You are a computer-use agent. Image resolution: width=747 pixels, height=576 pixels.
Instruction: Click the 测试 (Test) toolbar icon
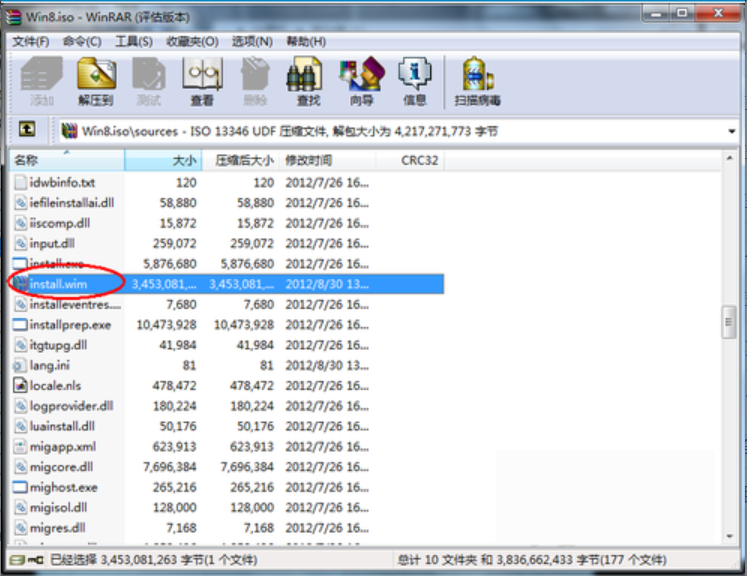pyautogui.click(x=148, y=80)
